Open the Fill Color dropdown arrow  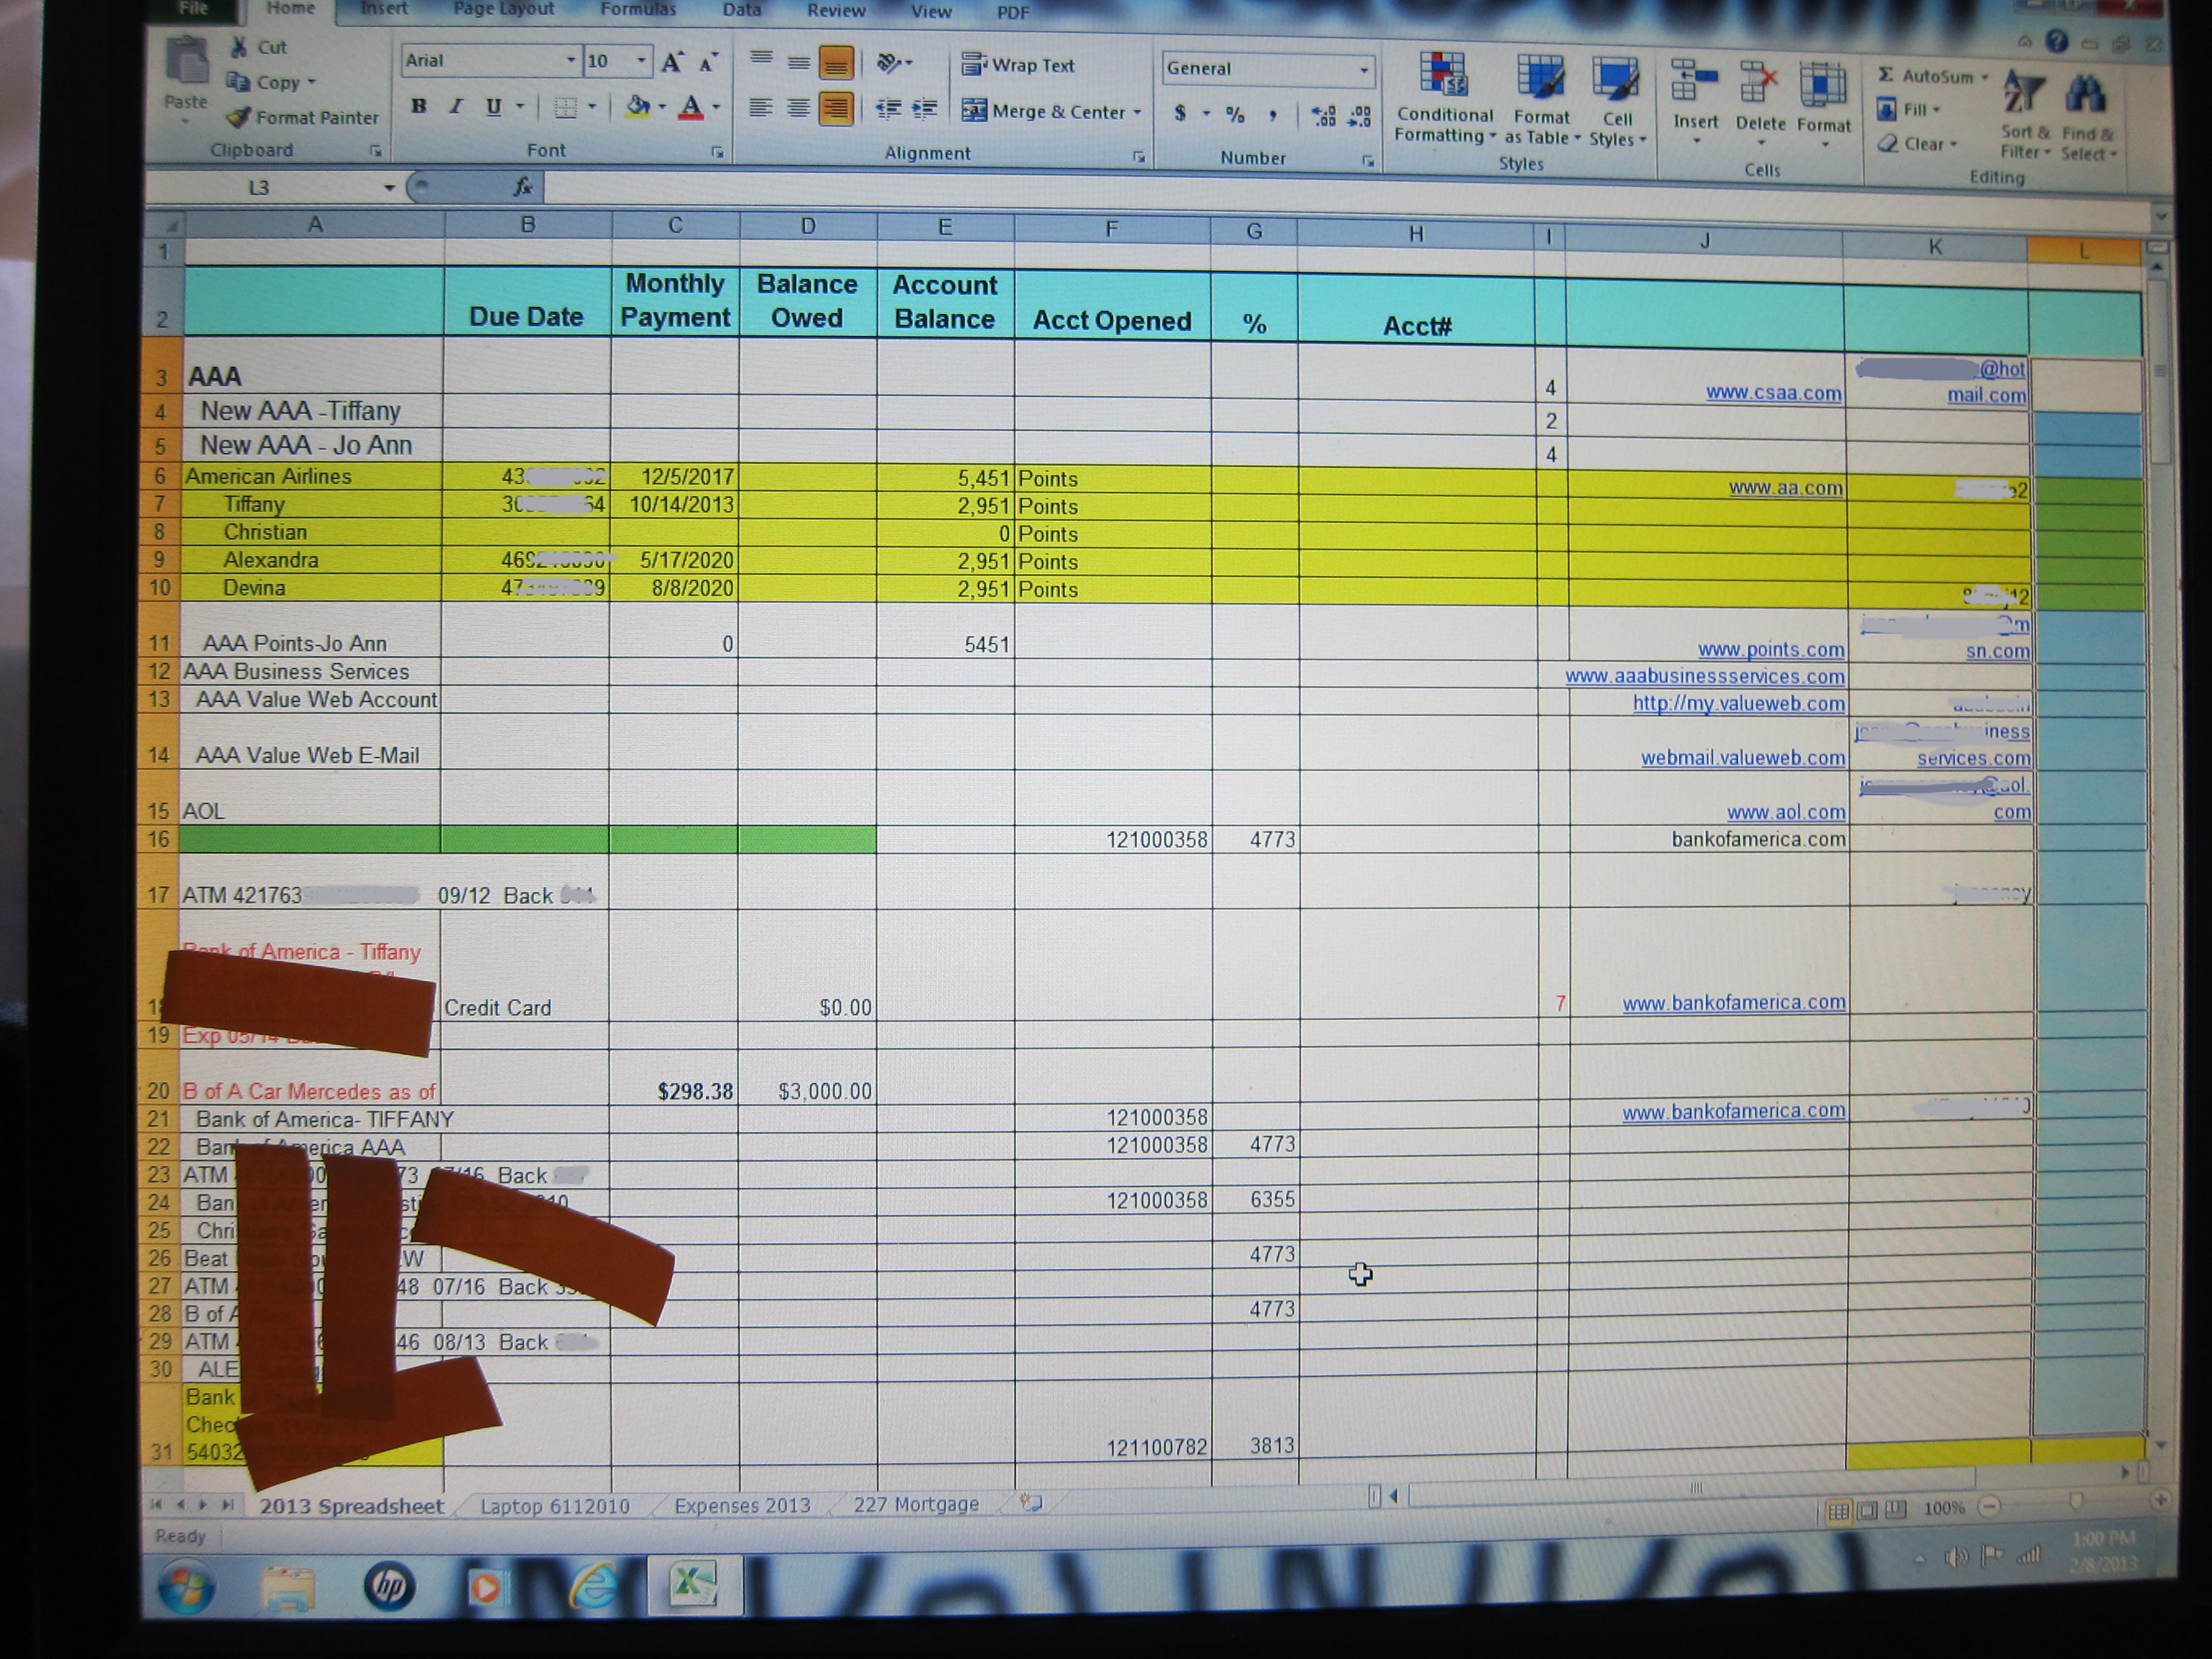[x=663, y=107]
